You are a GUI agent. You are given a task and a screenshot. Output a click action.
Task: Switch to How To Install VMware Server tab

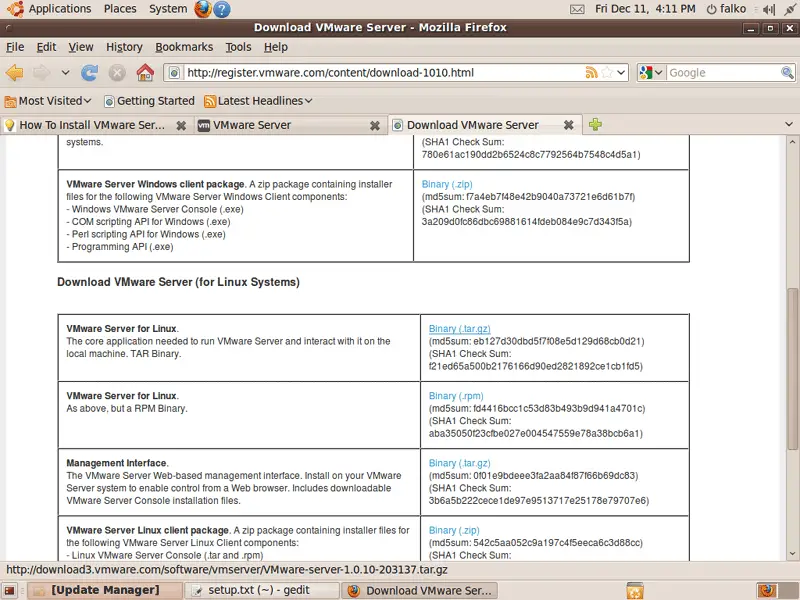[x=92, y=125]
